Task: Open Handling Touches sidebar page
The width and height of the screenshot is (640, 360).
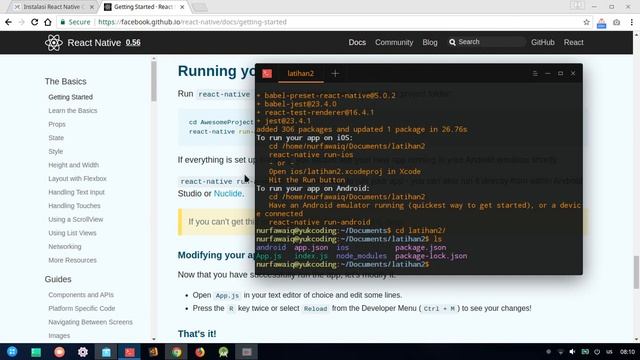Action: tap(74, 206)
